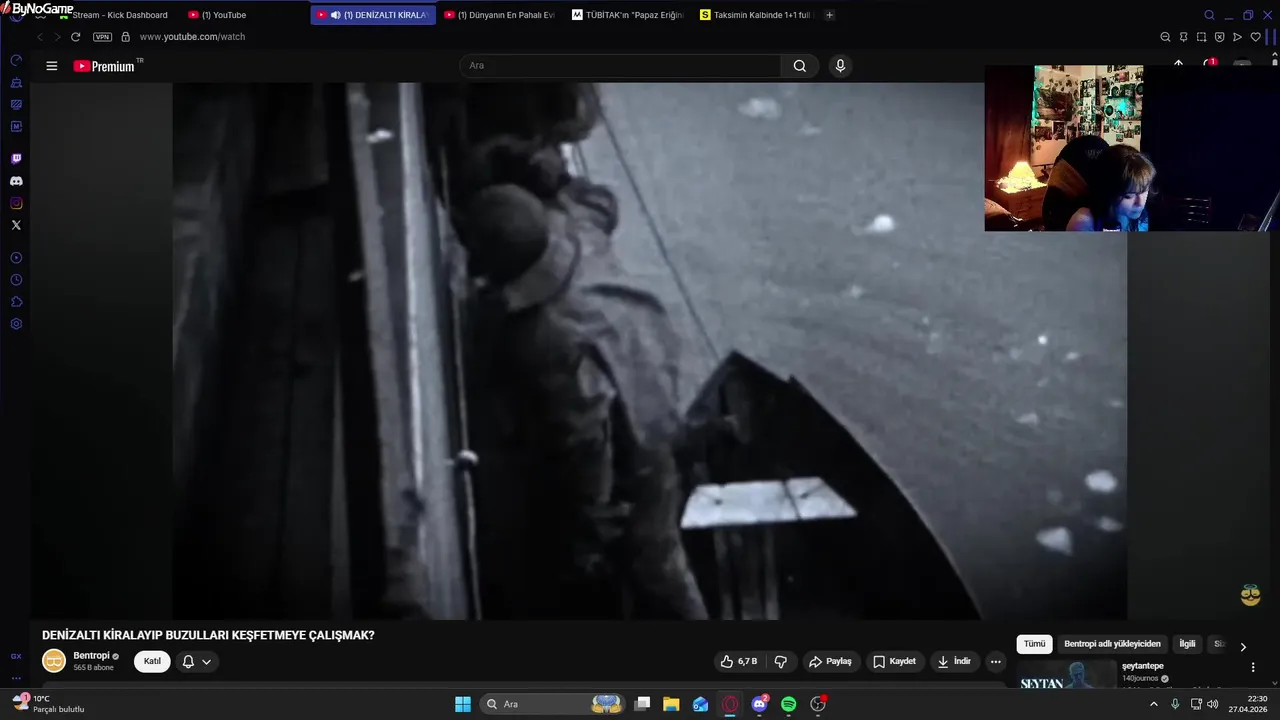Open the Bentropi channel name link
Viewport: 1280px width, 720px height.
click(91, 656)
